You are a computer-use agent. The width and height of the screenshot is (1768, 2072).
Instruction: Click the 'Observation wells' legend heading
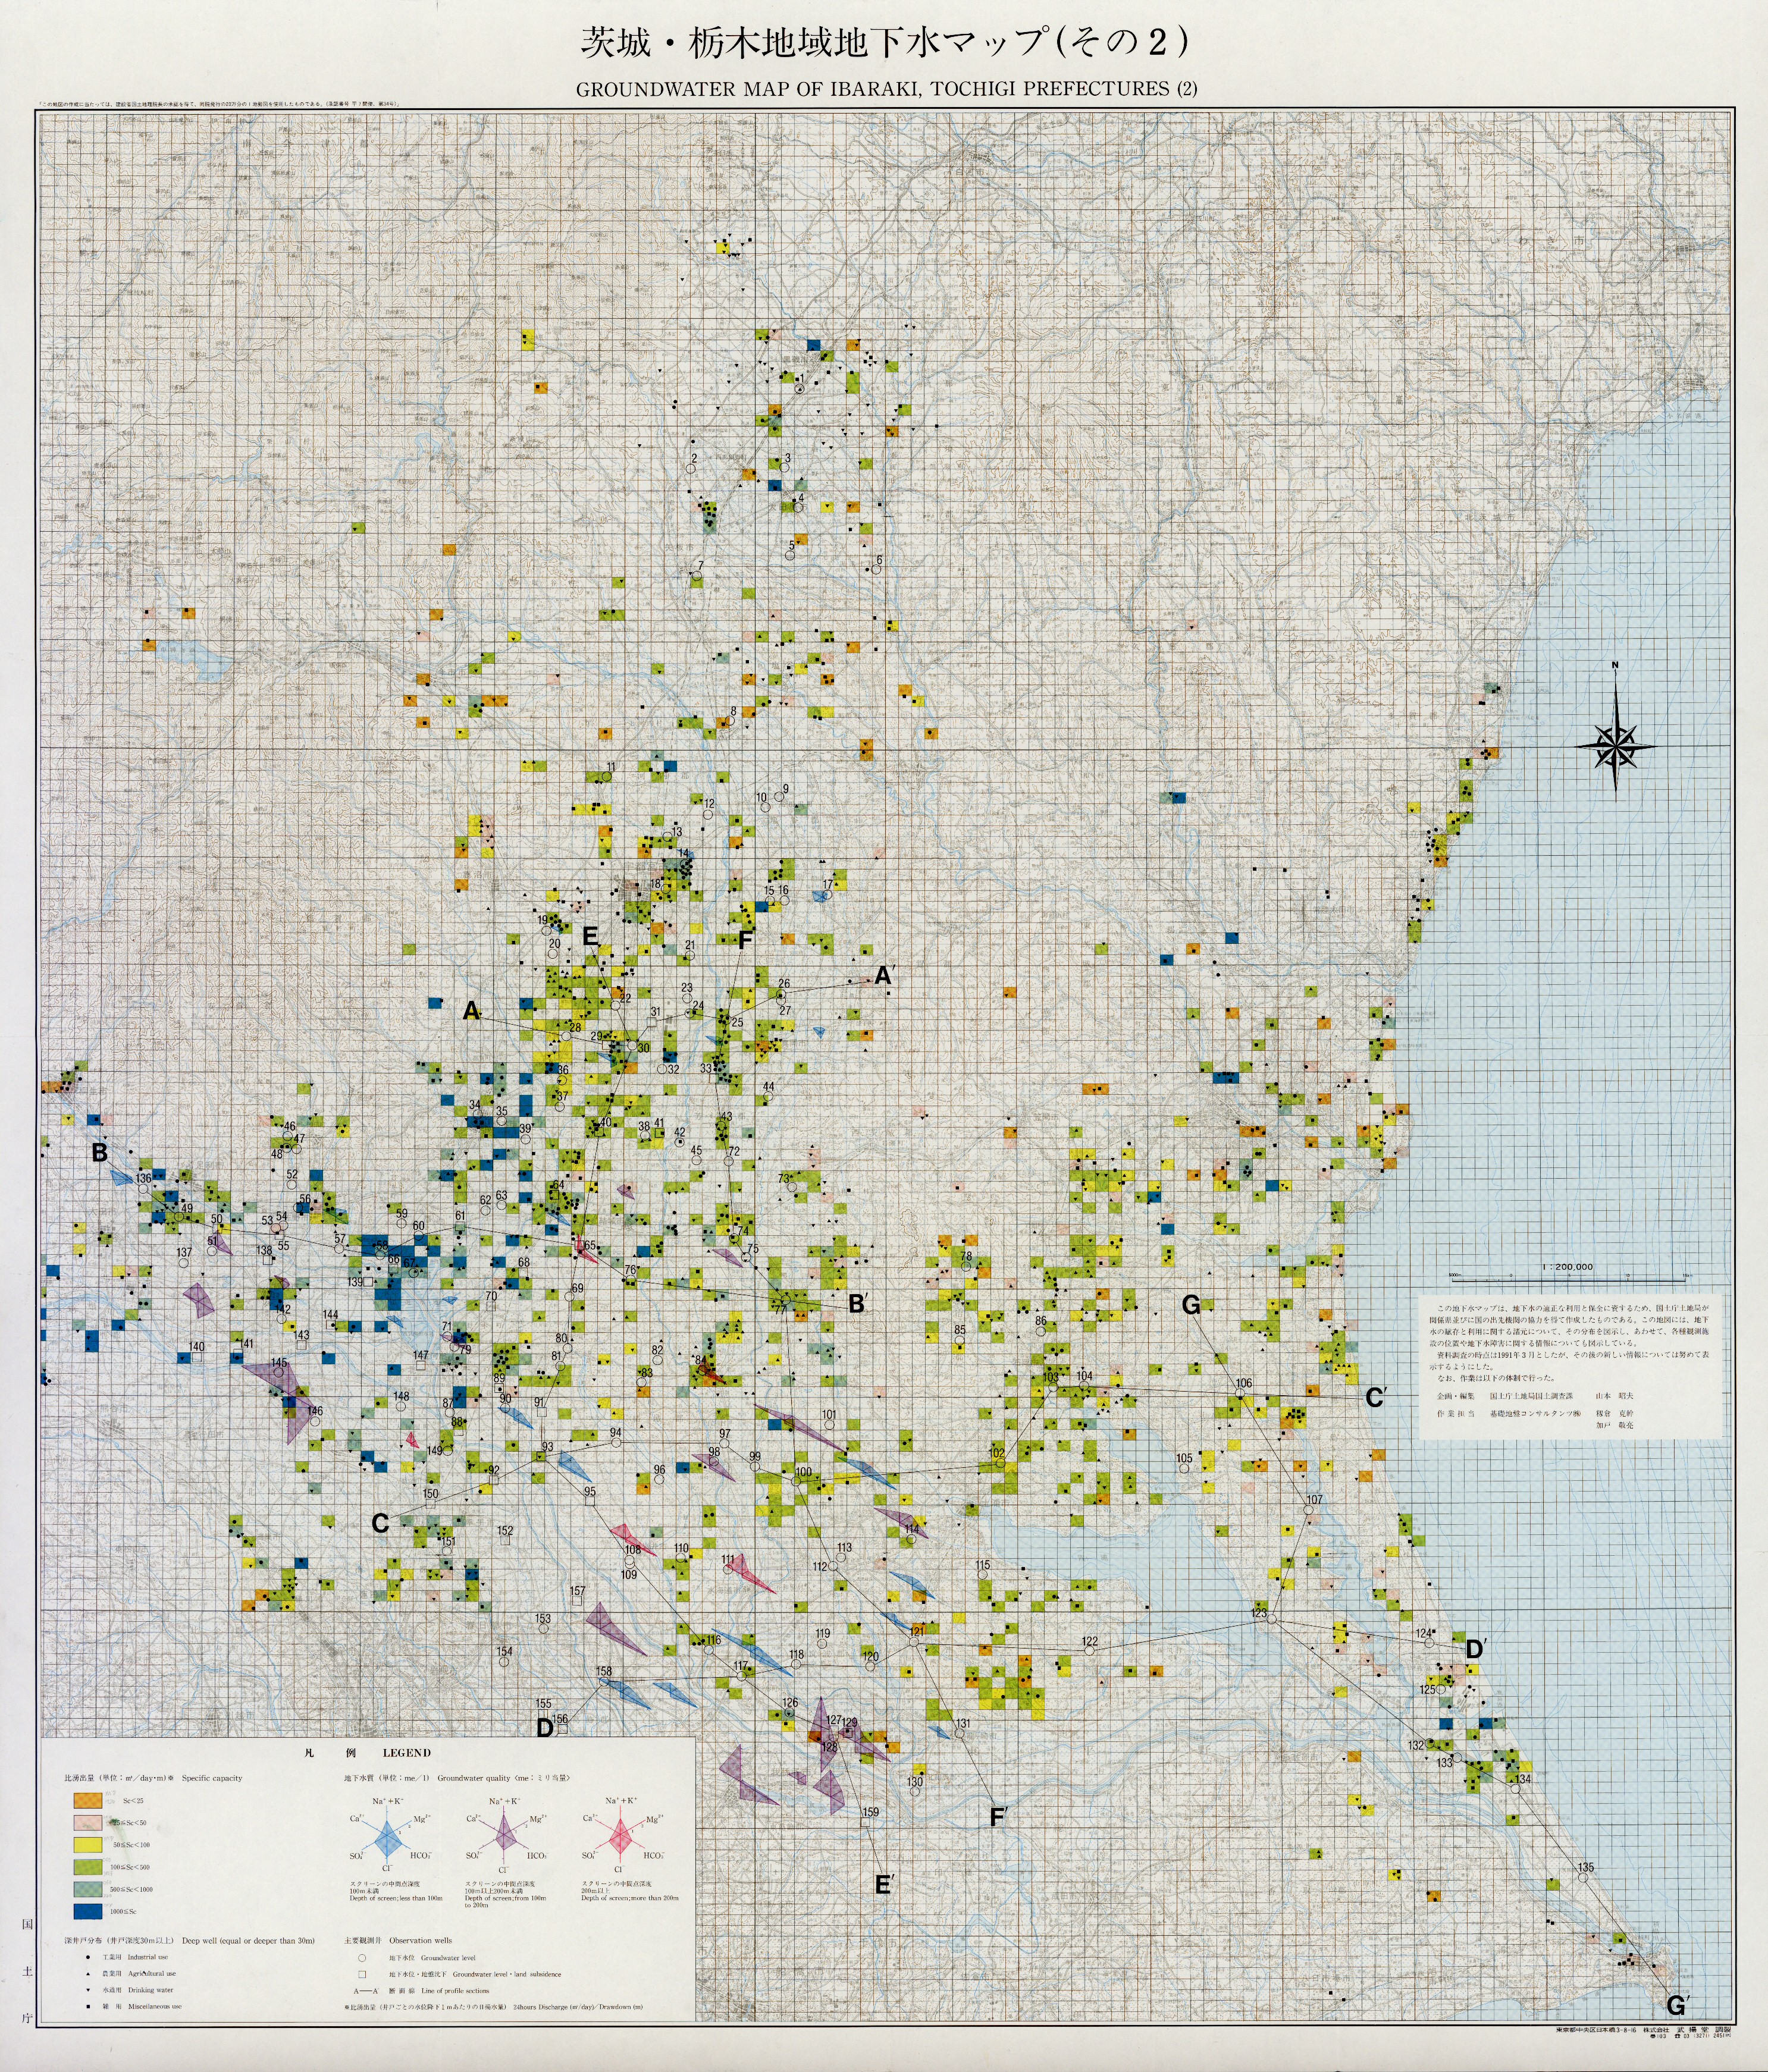point(421,1941)
